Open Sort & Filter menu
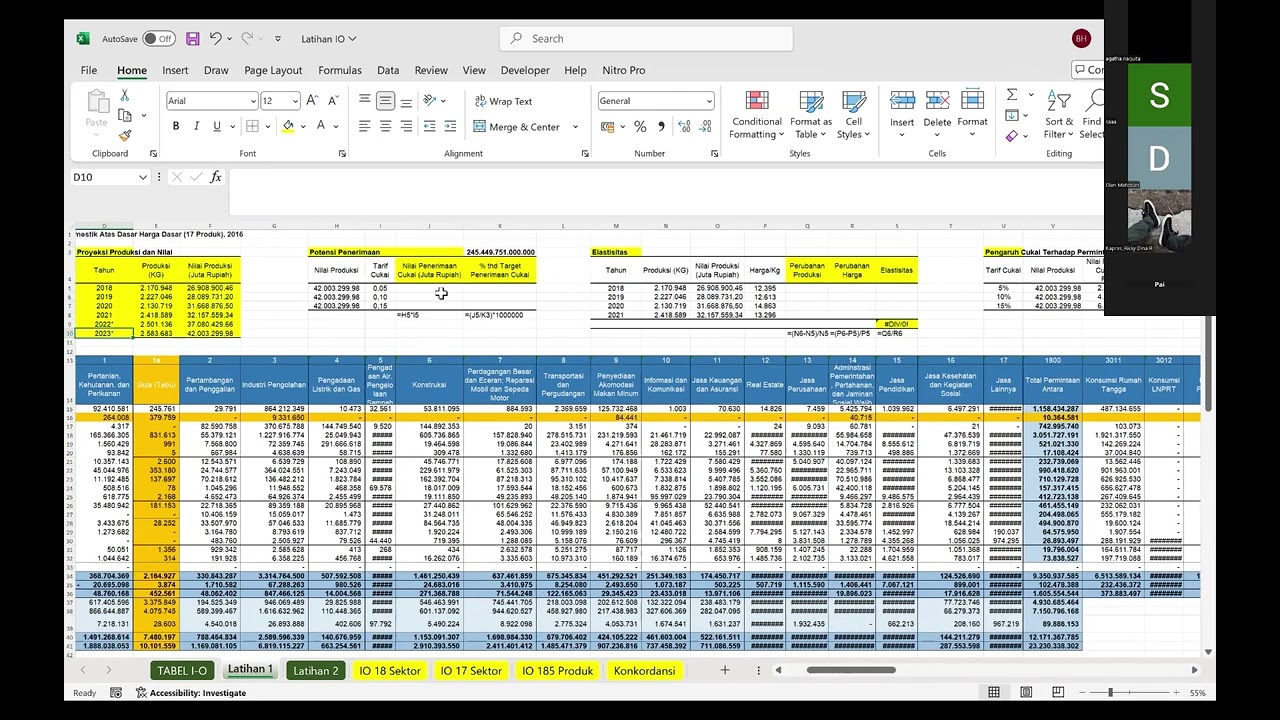 pos(1059,114)
